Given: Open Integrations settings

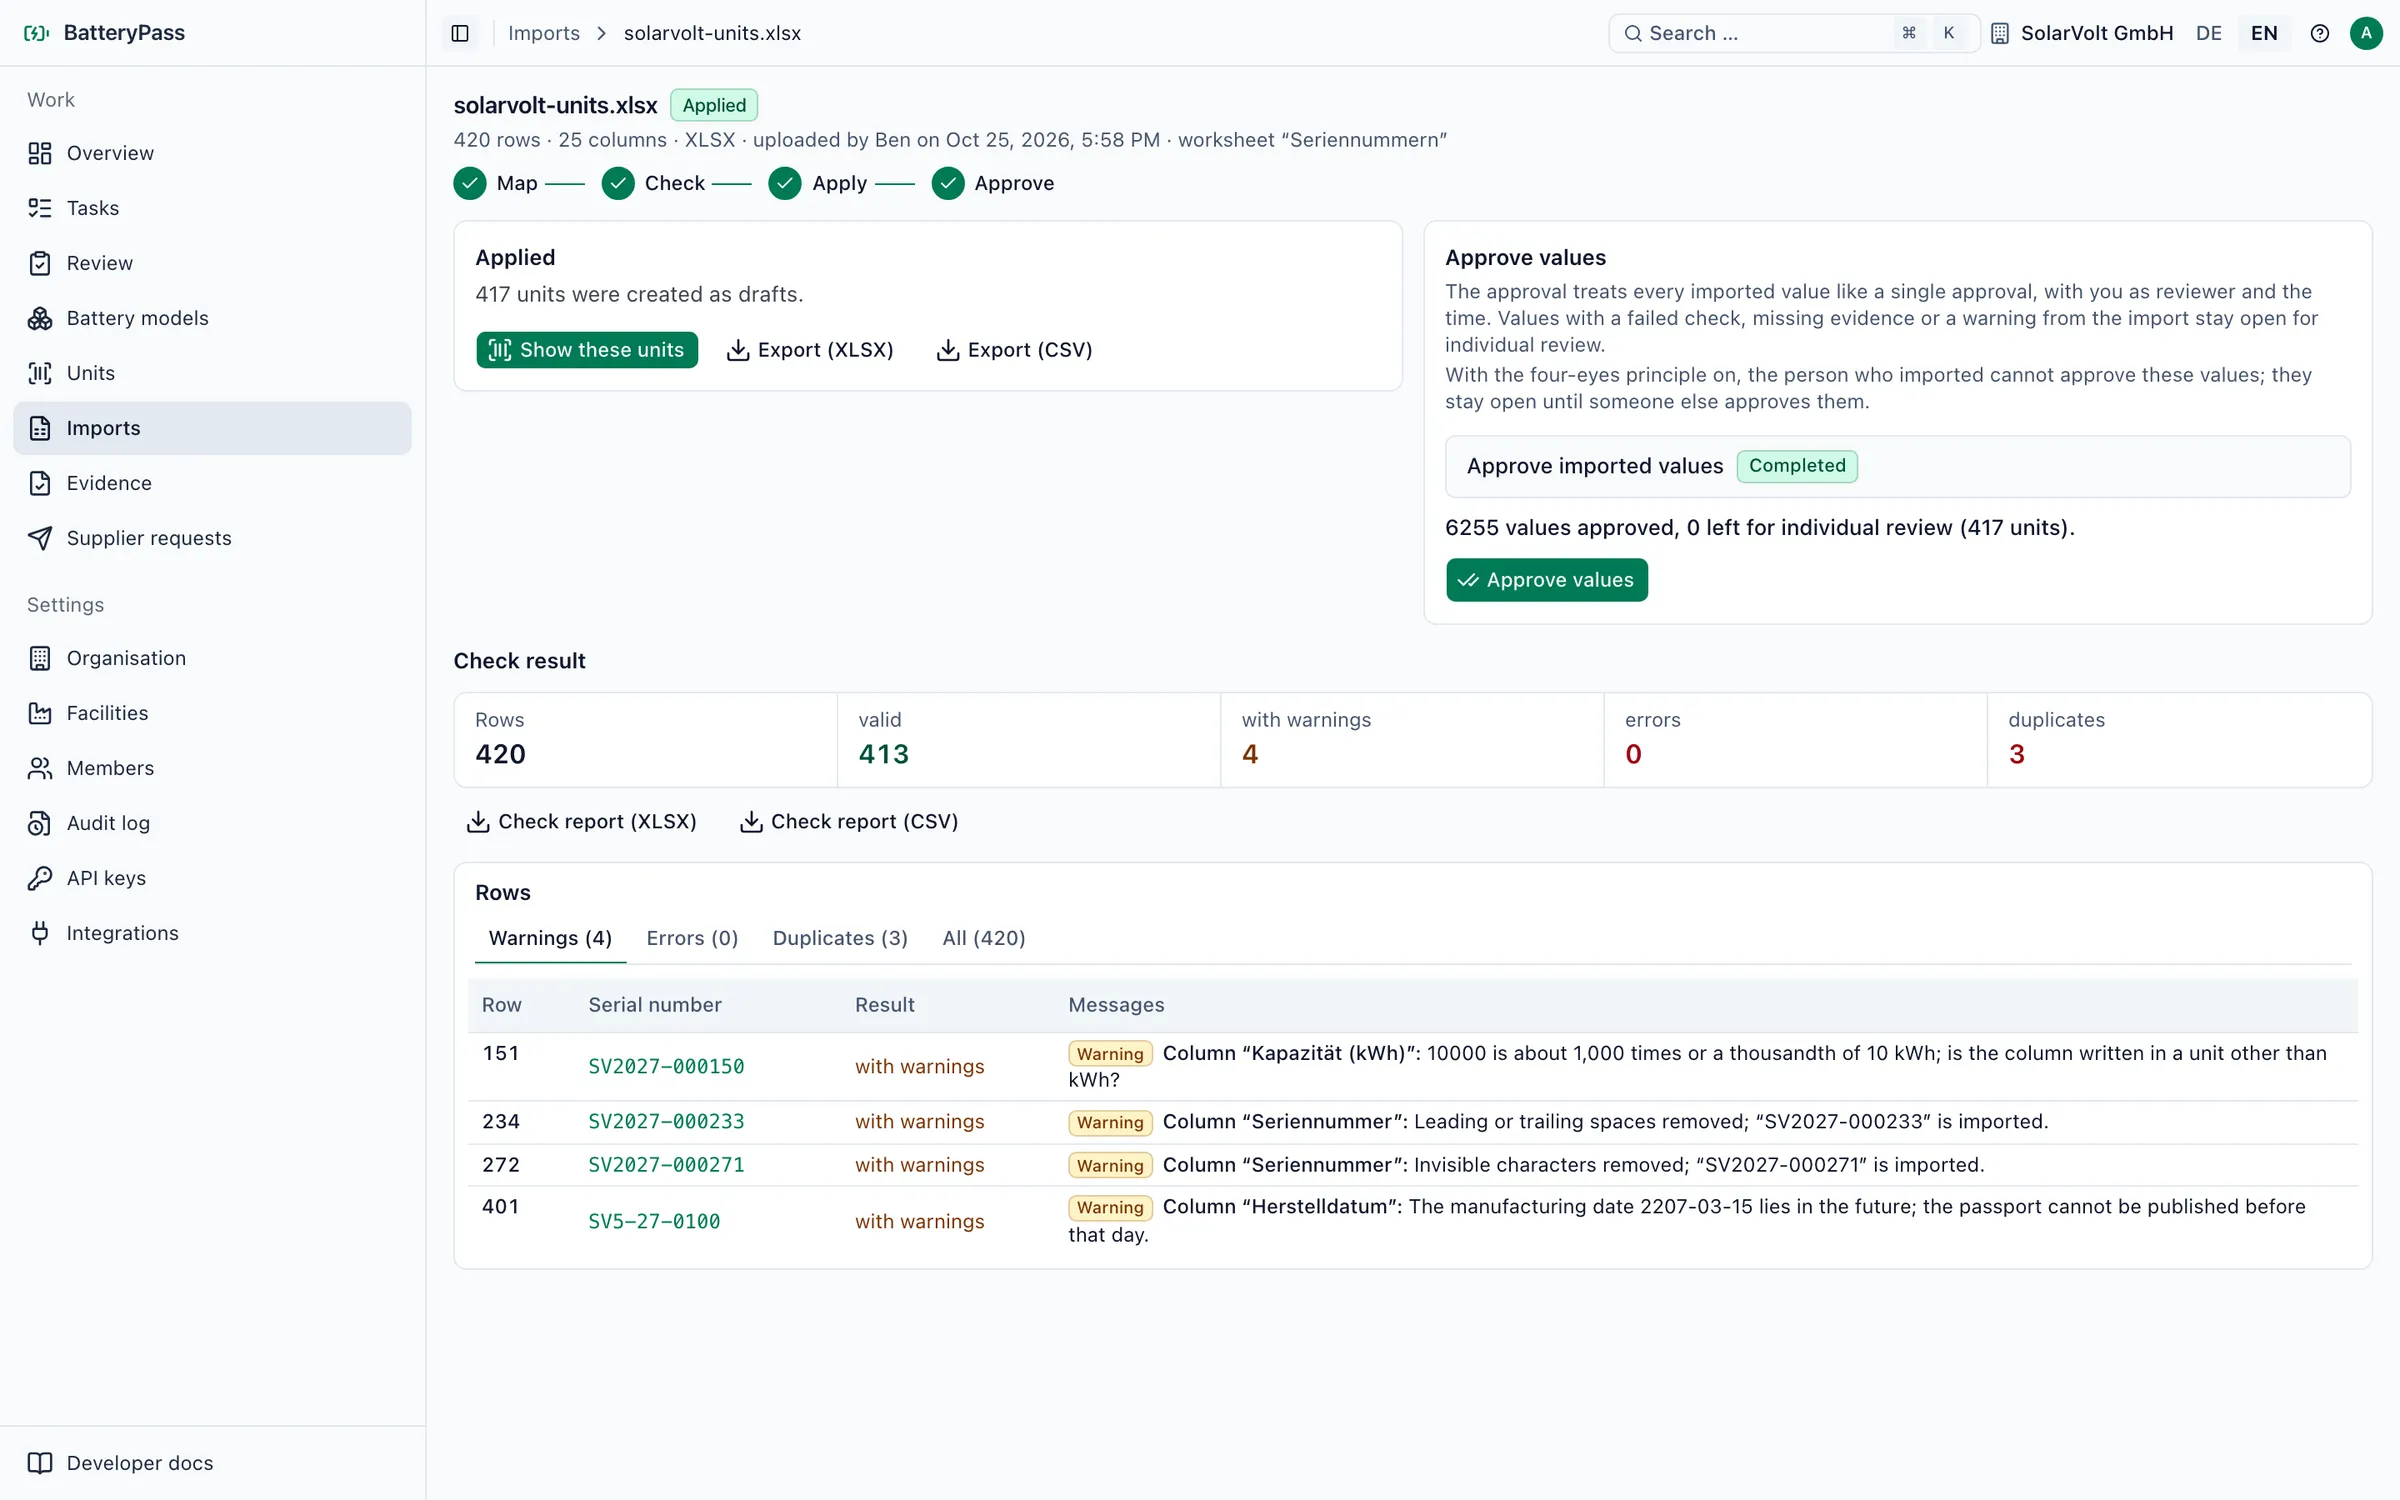Looking at the screenshot, I should click(x=212, y=933).
